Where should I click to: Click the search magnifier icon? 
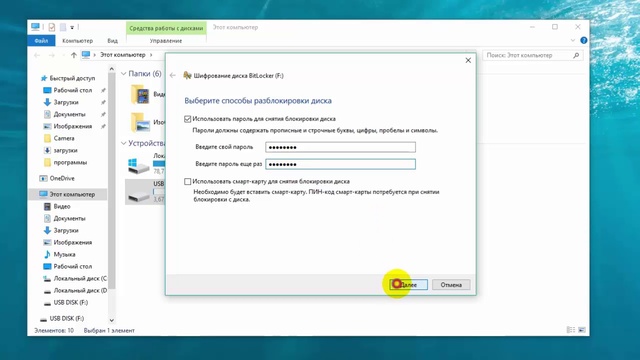[x=576, y=55]
